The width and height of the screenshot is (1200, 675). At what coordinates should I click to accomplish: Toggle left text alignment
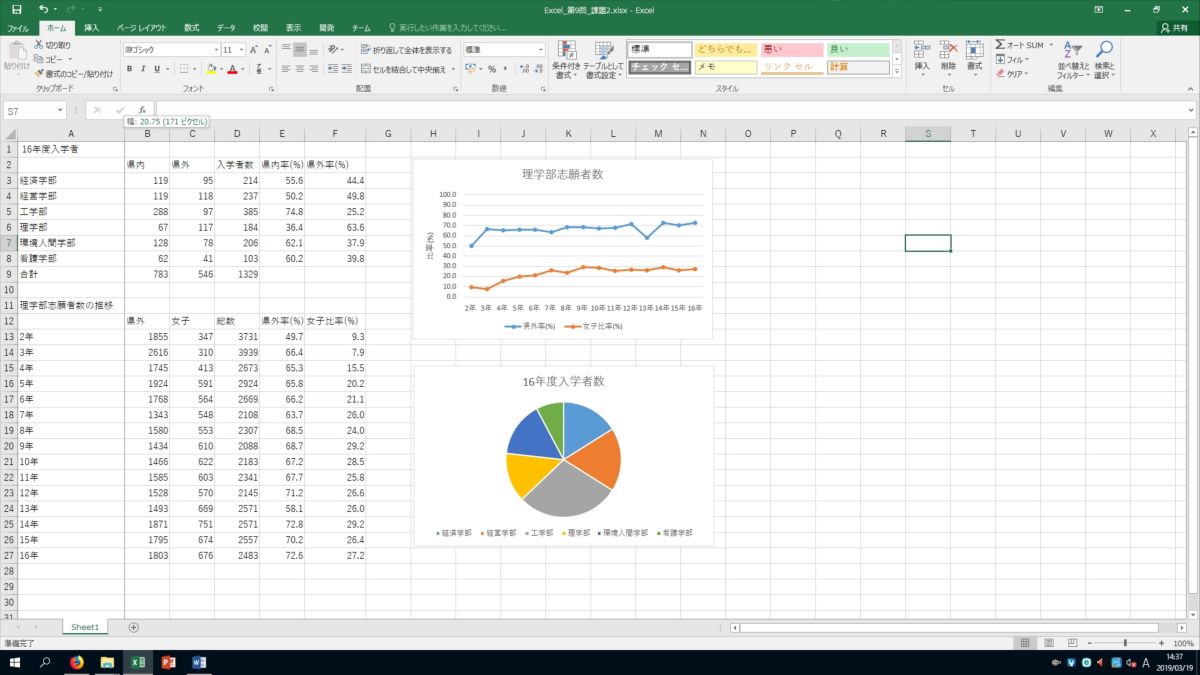click(x=285, y=69)
